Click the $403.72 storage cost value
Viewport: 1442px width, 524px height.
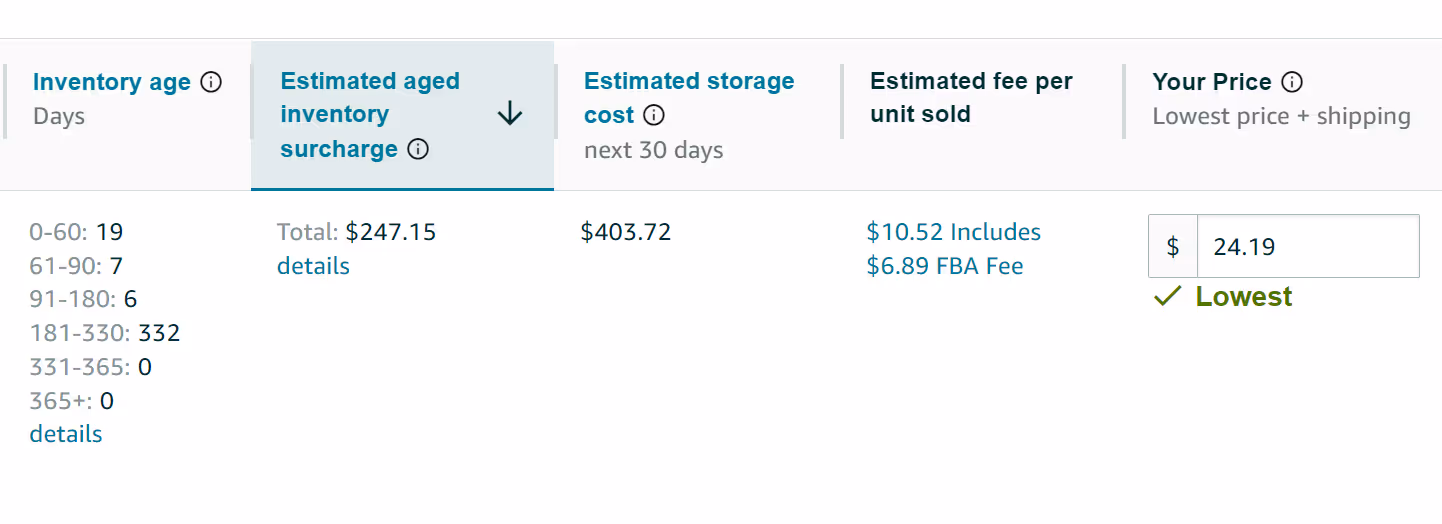point(626,232)
